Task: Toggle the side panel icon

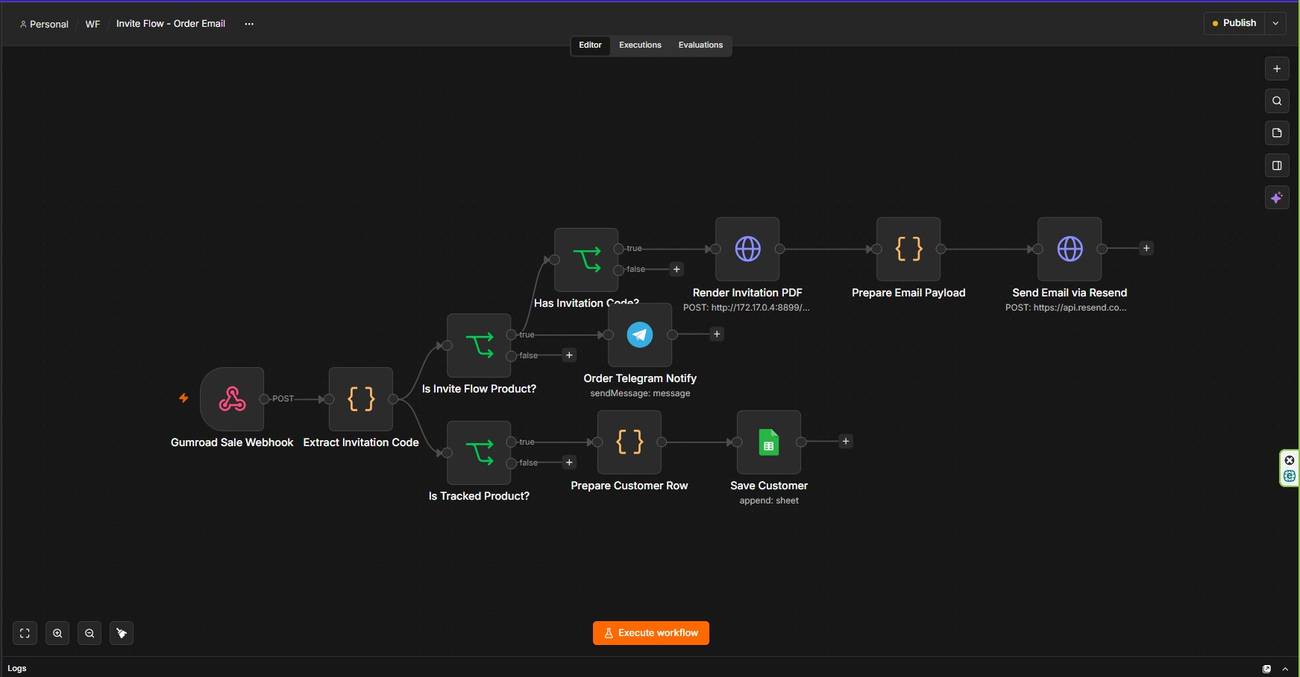Action: point(1276,165)
